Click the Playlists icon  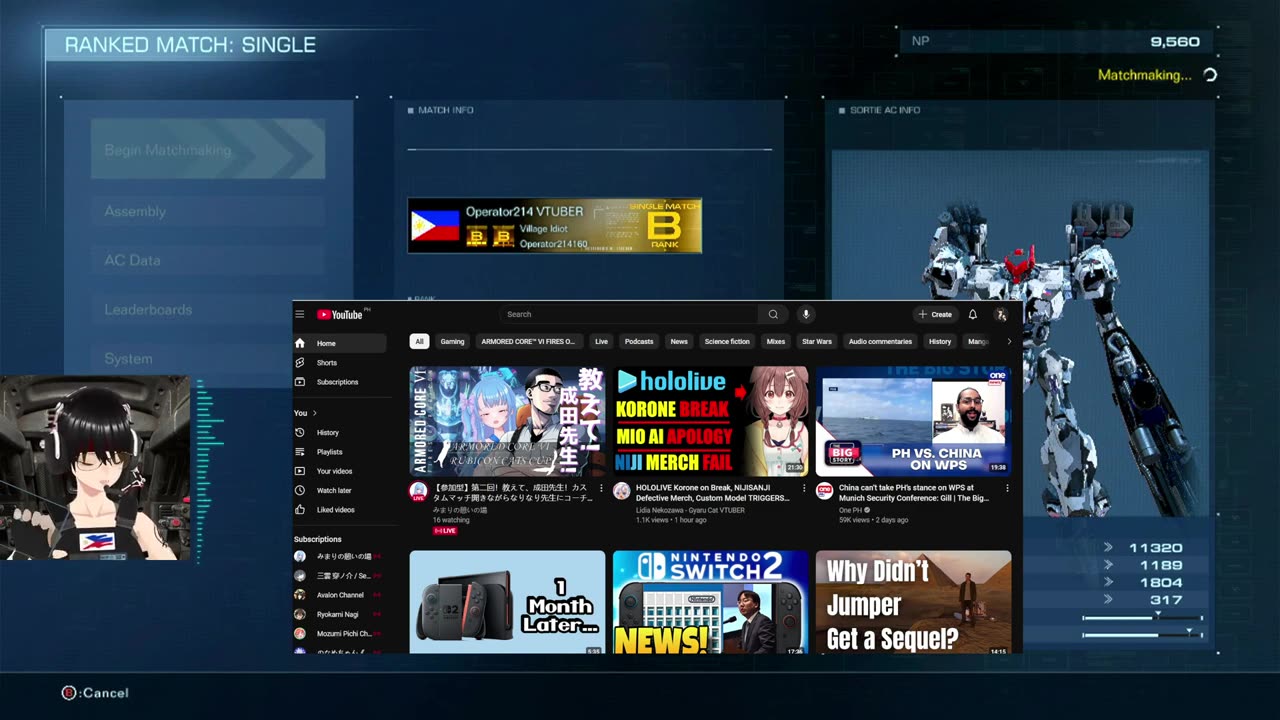[x=300, y=451]
